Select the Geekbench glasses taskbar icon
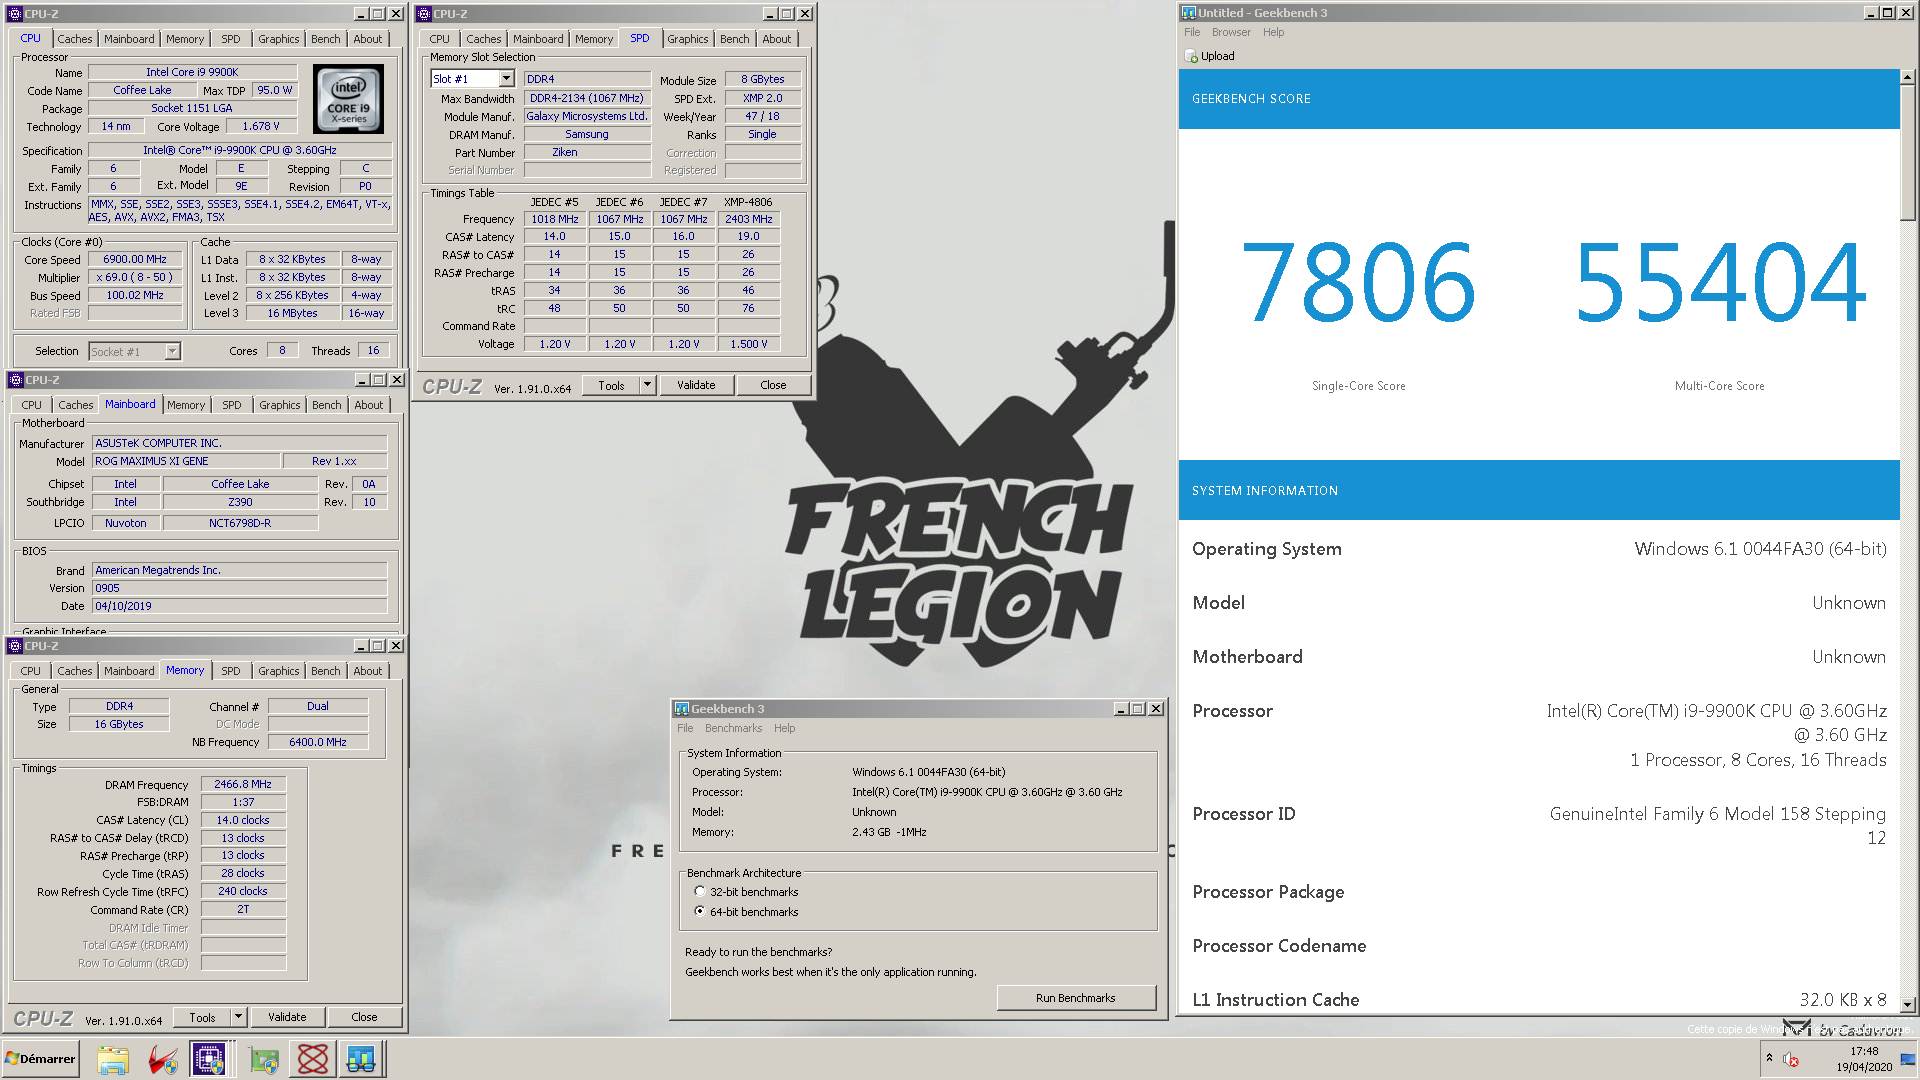The width and height of the screenshot is (1920, 1080). 361,1059
